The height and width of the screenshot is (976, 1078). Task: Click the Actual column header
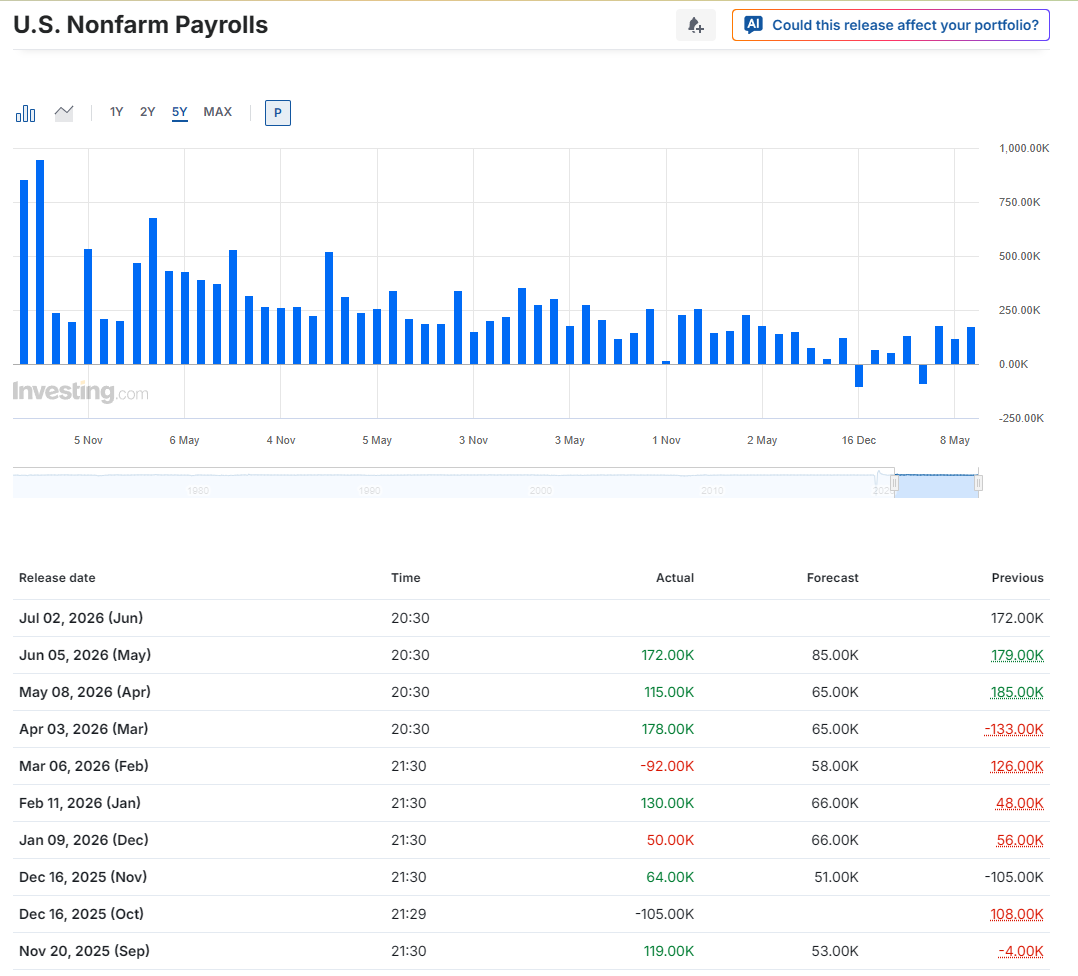(674, 578)
